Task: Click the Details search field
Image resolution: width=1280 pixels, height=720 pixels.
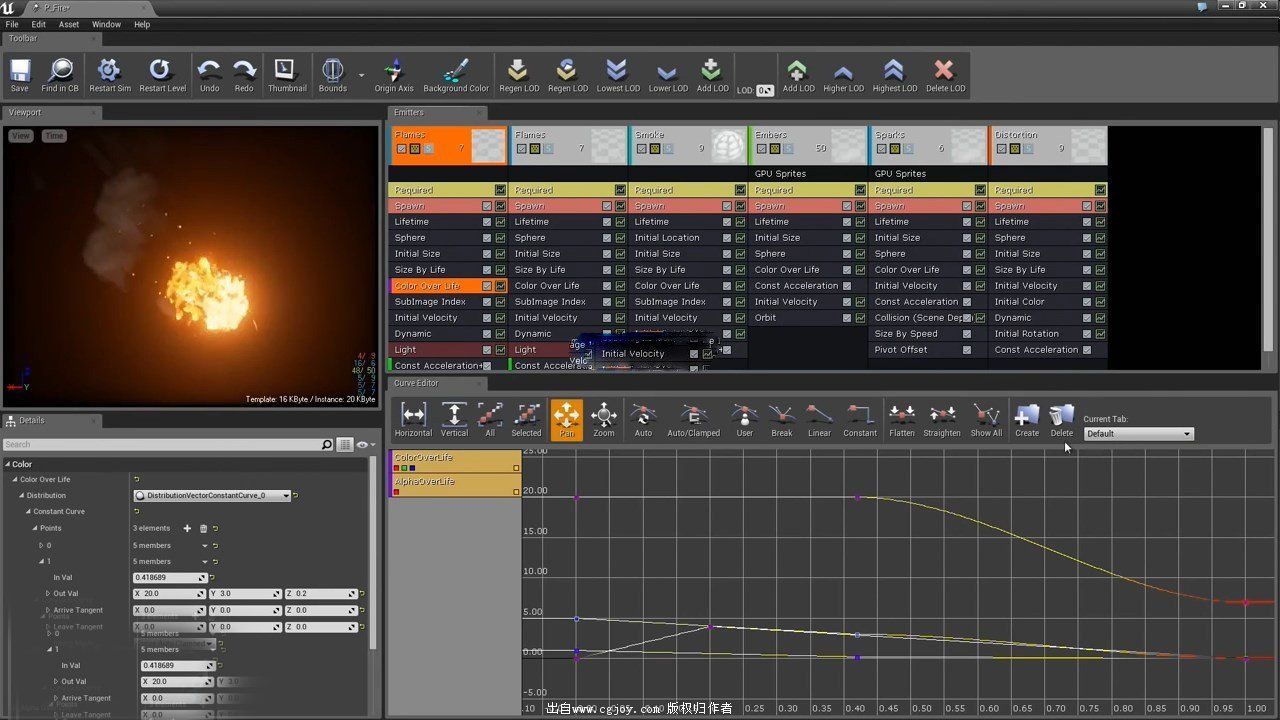Action: (x=167, y=445)
